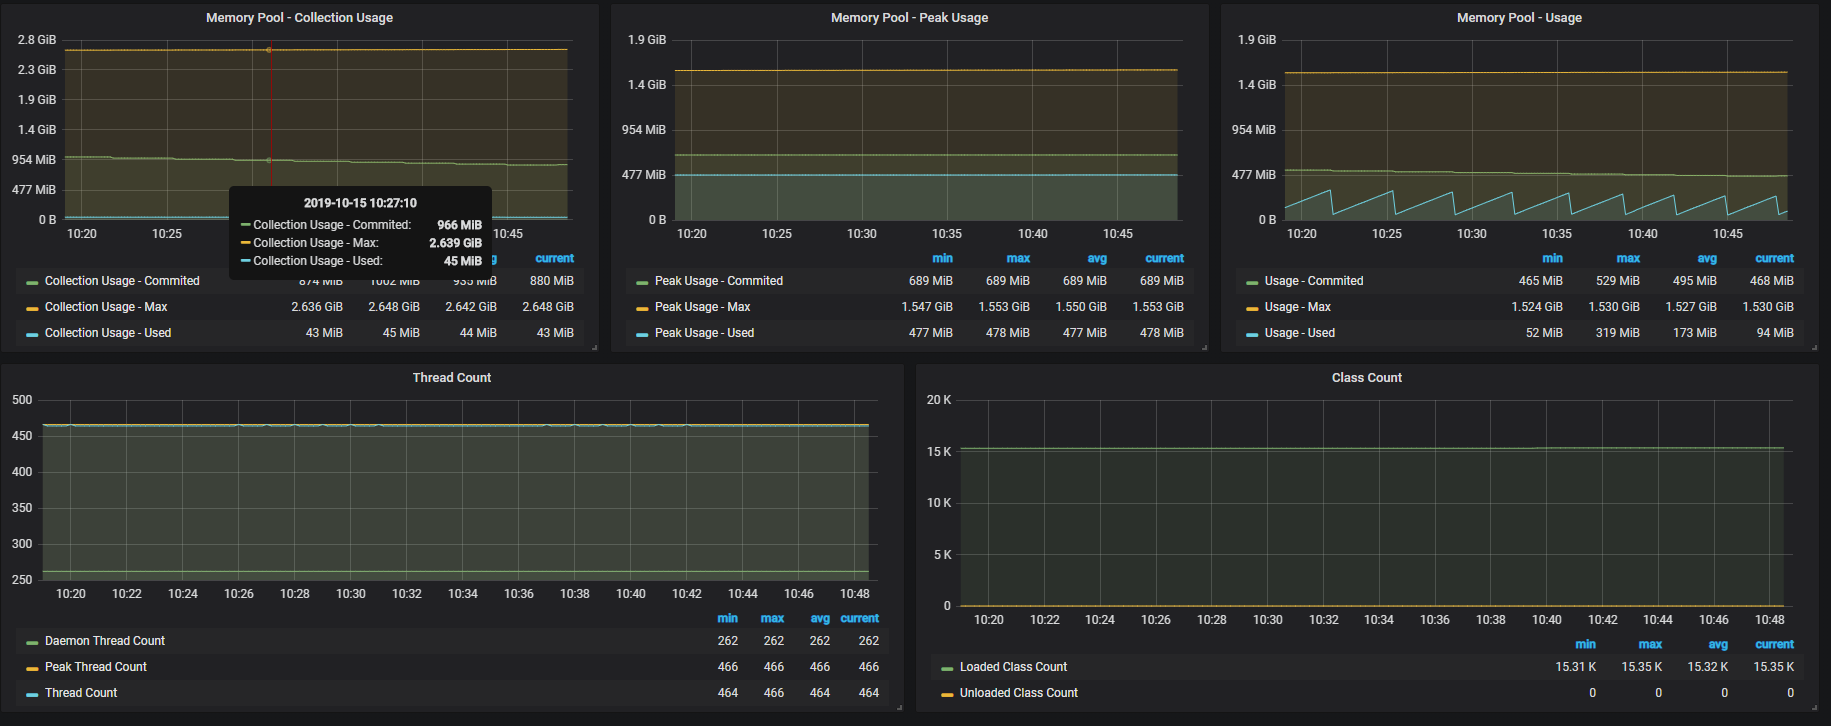The image size is (1831, 726).
Task: Click yellow color line beside Usage - Max legend
Action: coord(1252,309)
